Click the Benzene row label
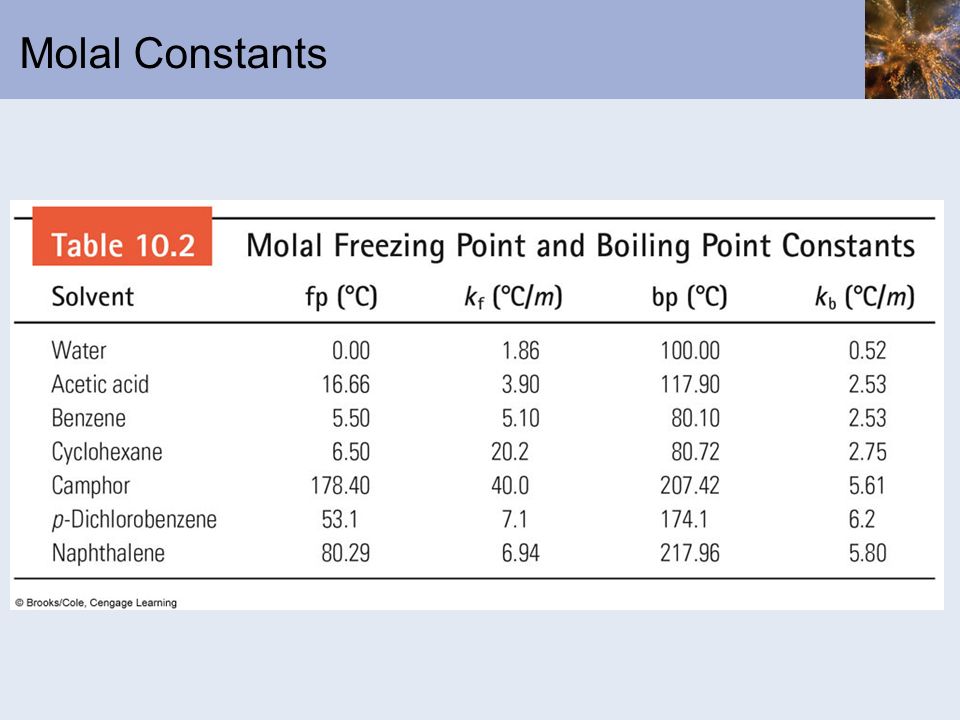 pyautogui.click(x=89, y=418)
